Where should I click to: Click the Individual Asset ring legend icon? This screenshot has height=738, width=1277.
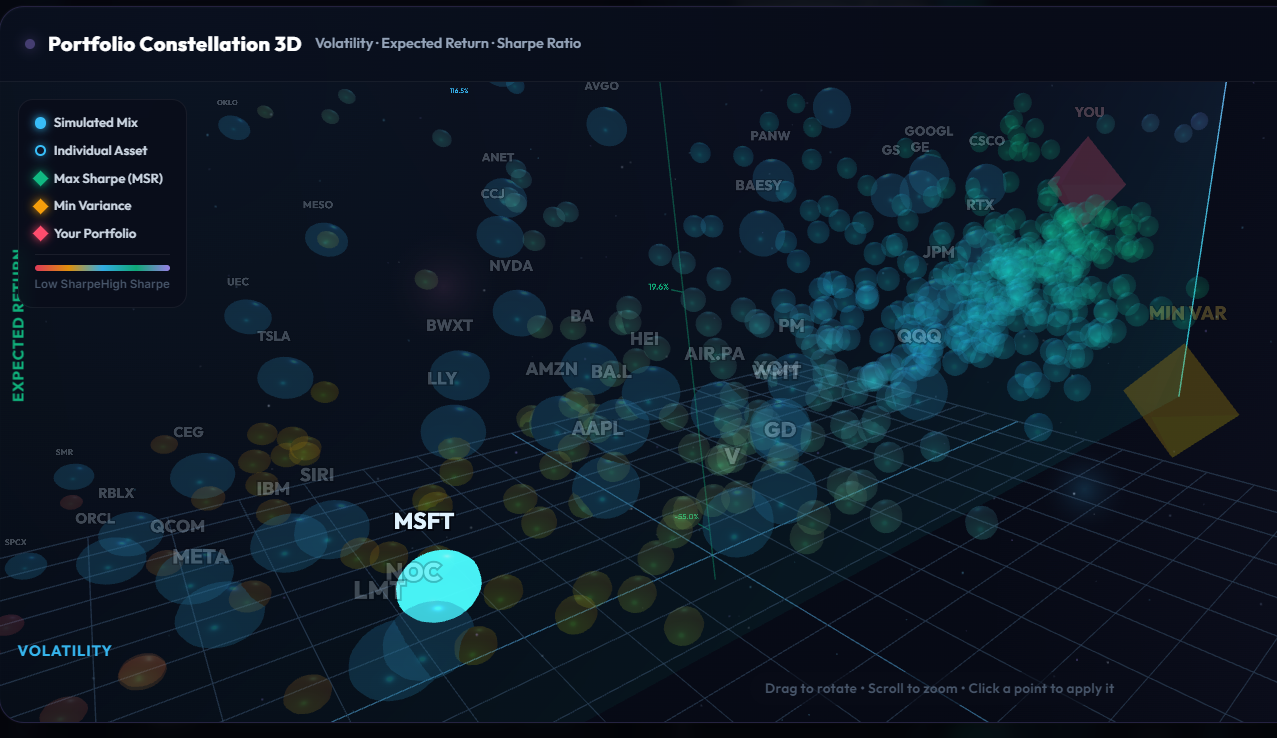pos(40,151)
